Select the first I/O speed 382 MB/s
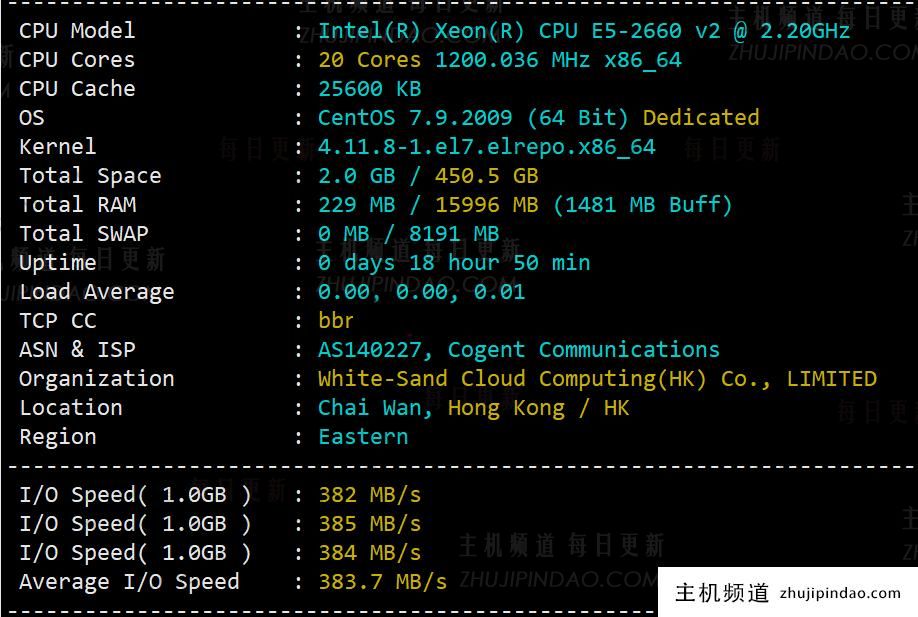 point(369,495)
